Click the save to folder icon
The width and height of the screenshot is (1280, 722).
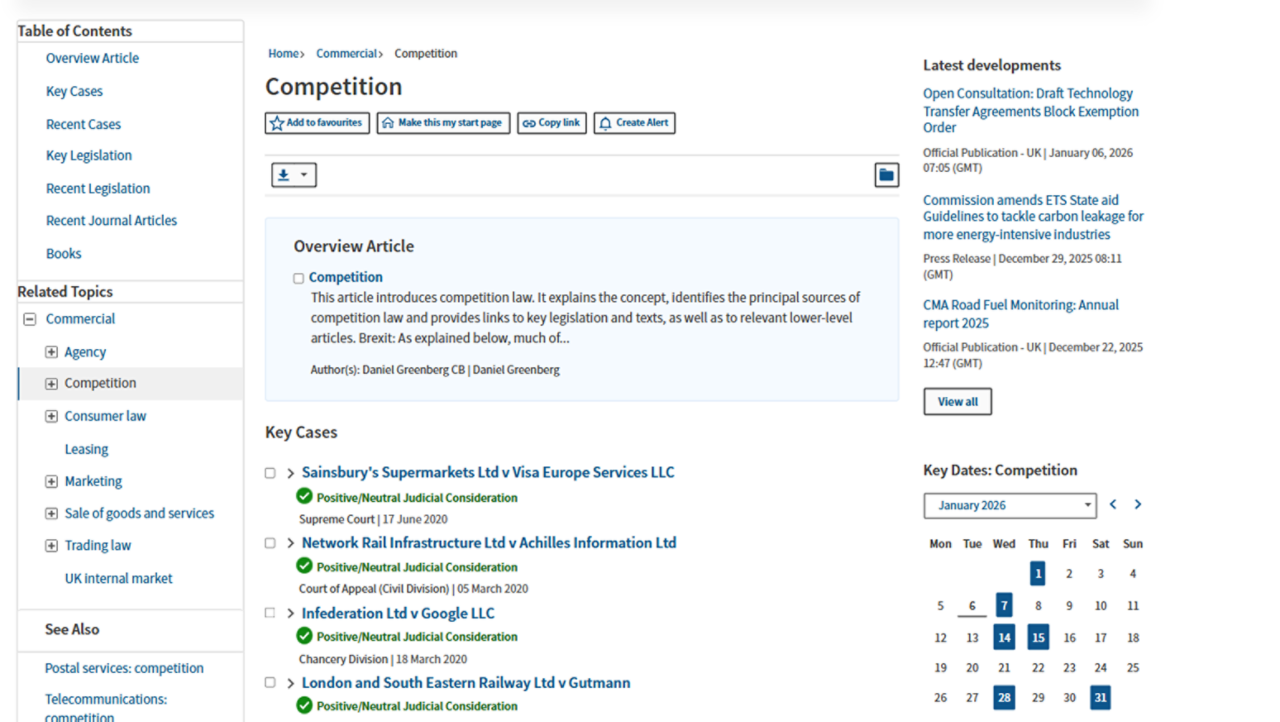coord(886,175)
